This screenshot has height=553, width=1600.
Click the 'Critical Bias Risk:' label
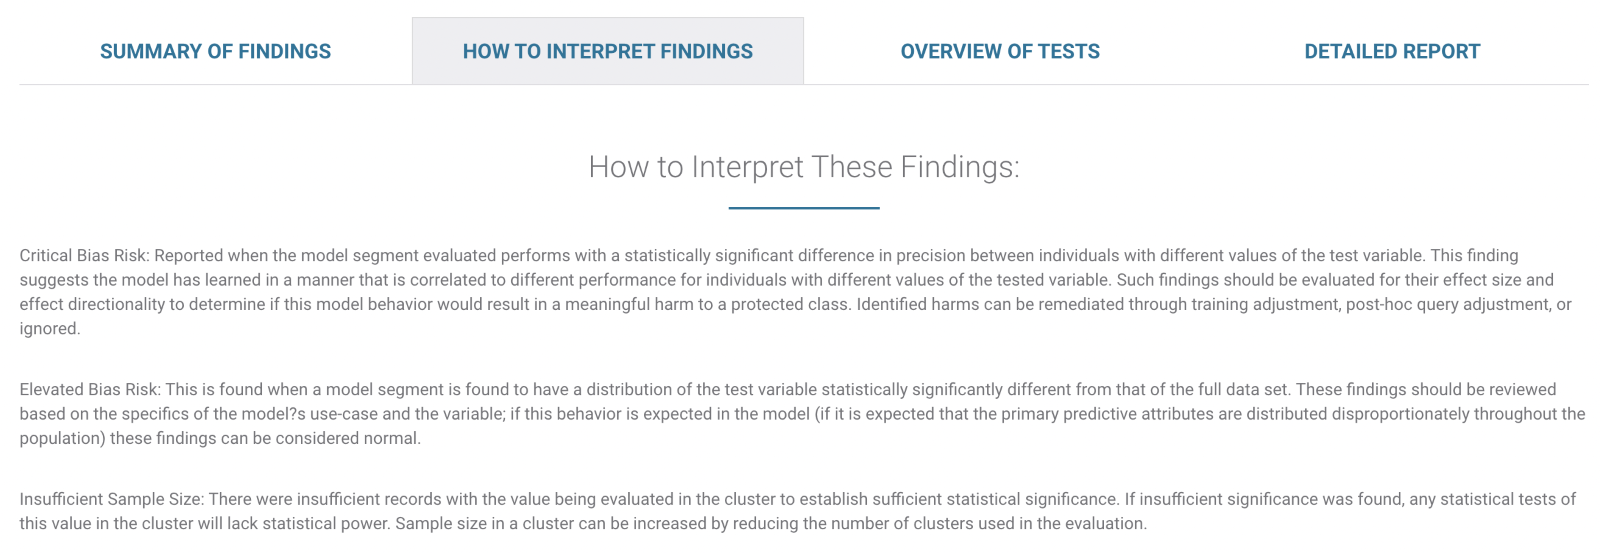(85, 256)
